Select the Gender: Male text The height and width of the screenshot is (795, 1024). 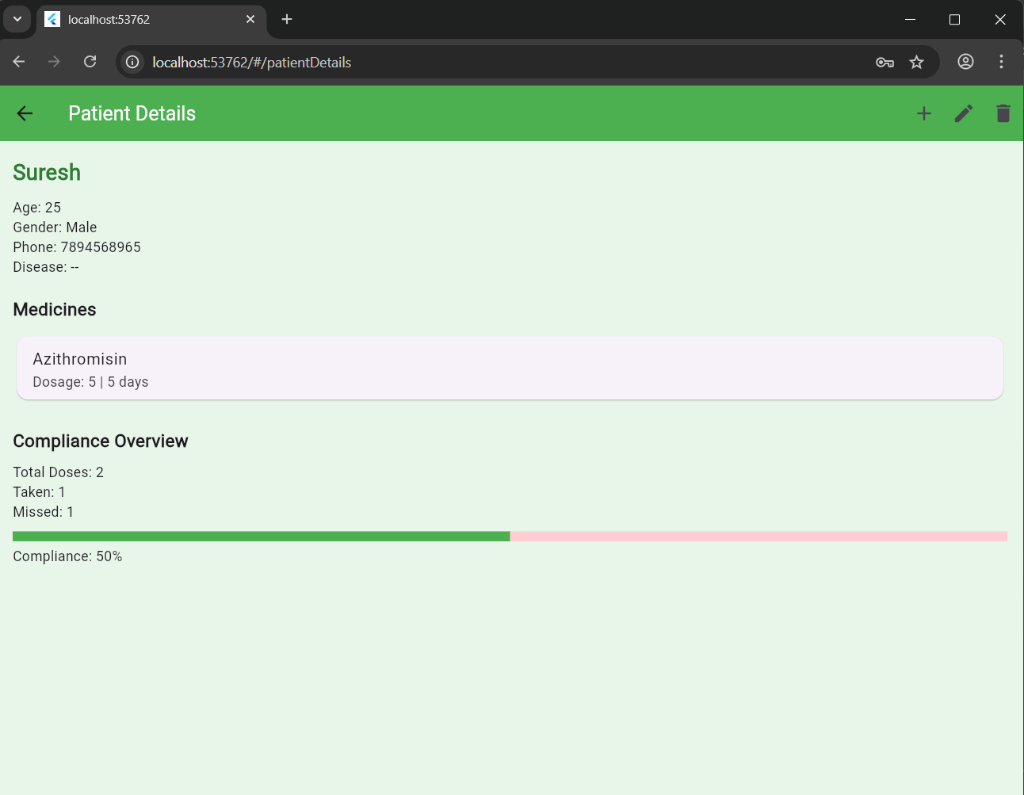click(55, 227)
